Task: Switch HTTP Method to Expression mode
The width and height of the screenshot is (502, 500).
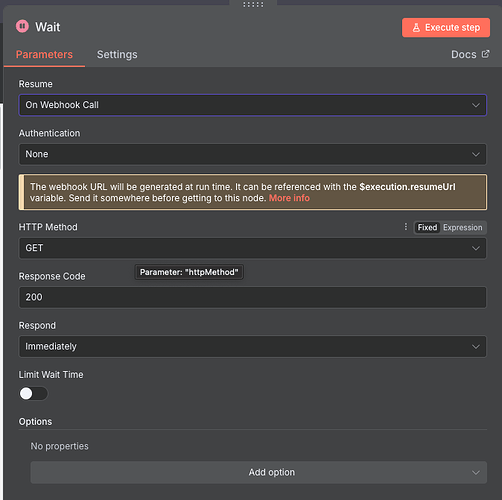Action: click(x=462, y=228)
